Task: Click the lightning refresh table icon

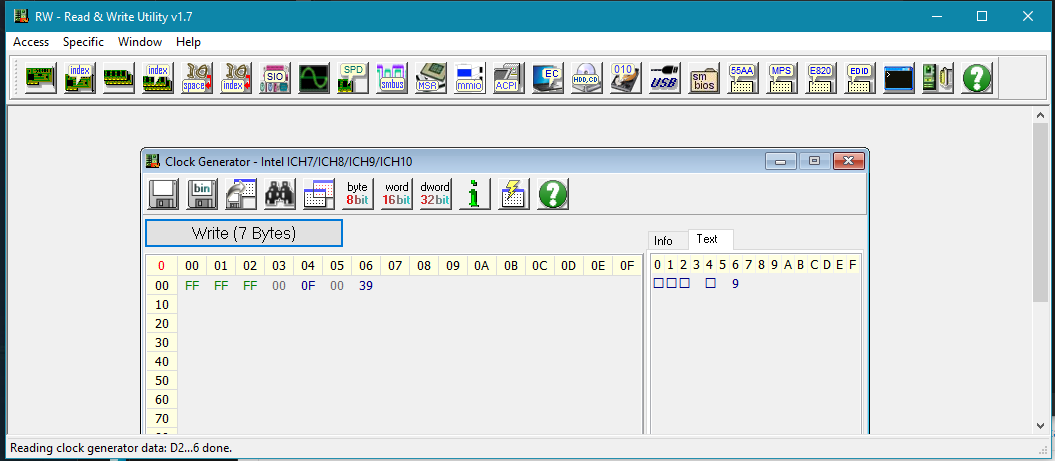Action: pyautogui.click(x=514, y=194)
